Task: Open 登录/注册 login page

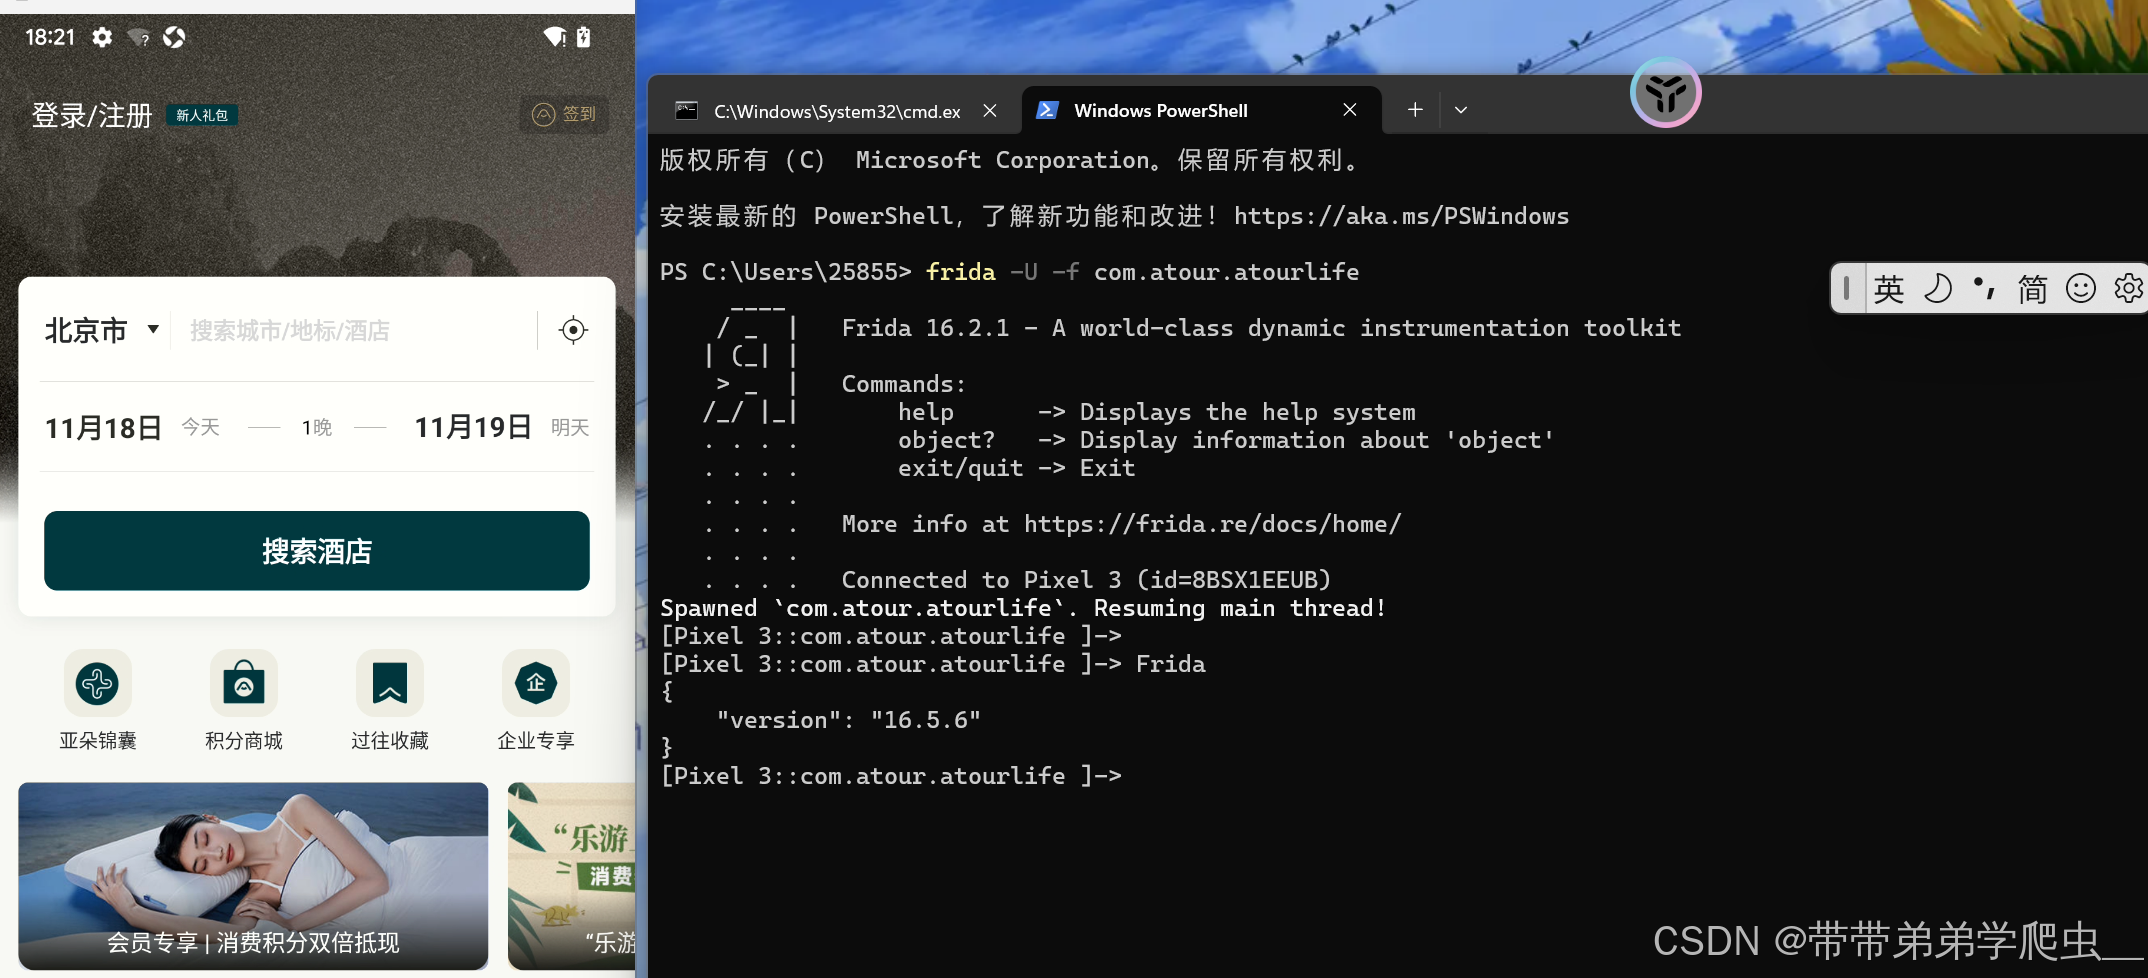Action: [x=92, y=115]
